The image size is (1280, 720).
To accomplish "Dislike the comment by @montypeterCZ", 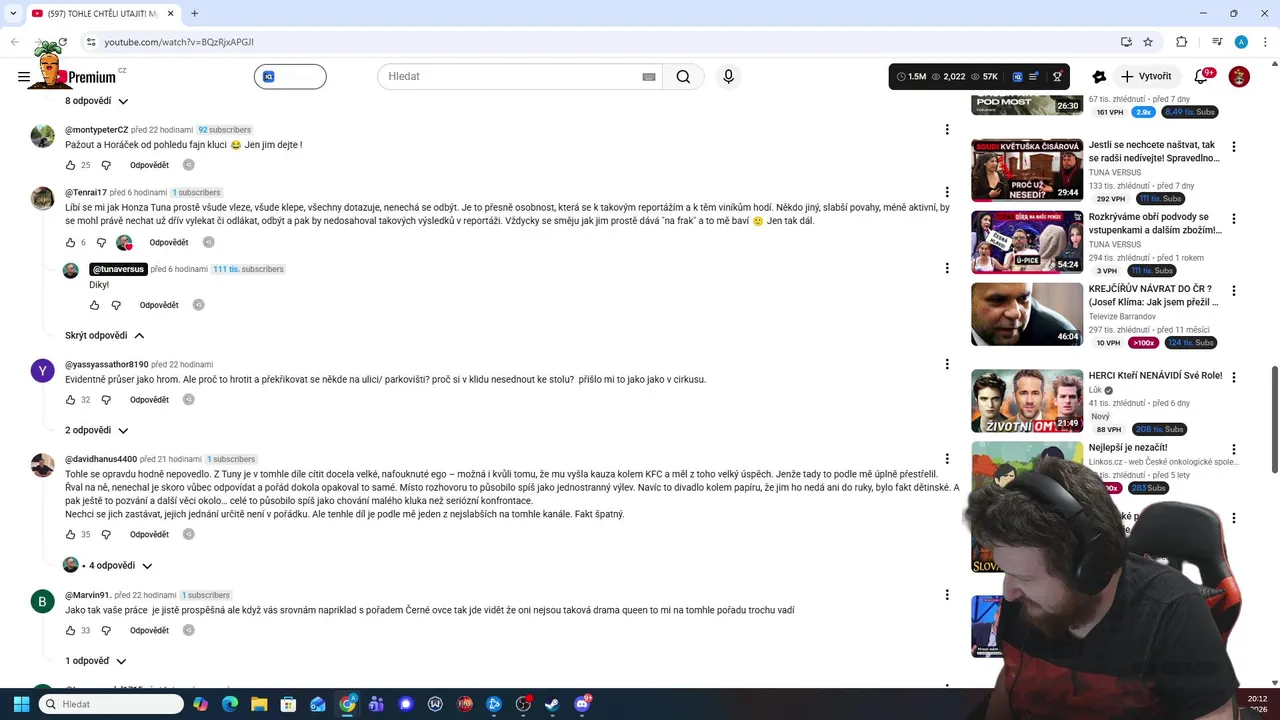I will tap(106, 165).
